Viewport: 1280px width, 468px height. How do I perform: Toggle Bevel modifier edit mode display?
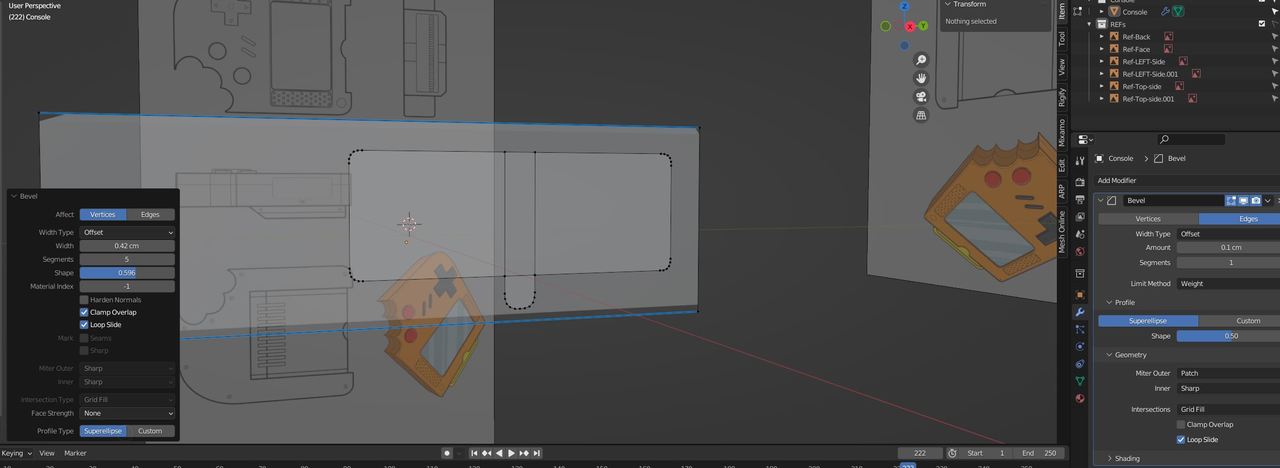1232,200
